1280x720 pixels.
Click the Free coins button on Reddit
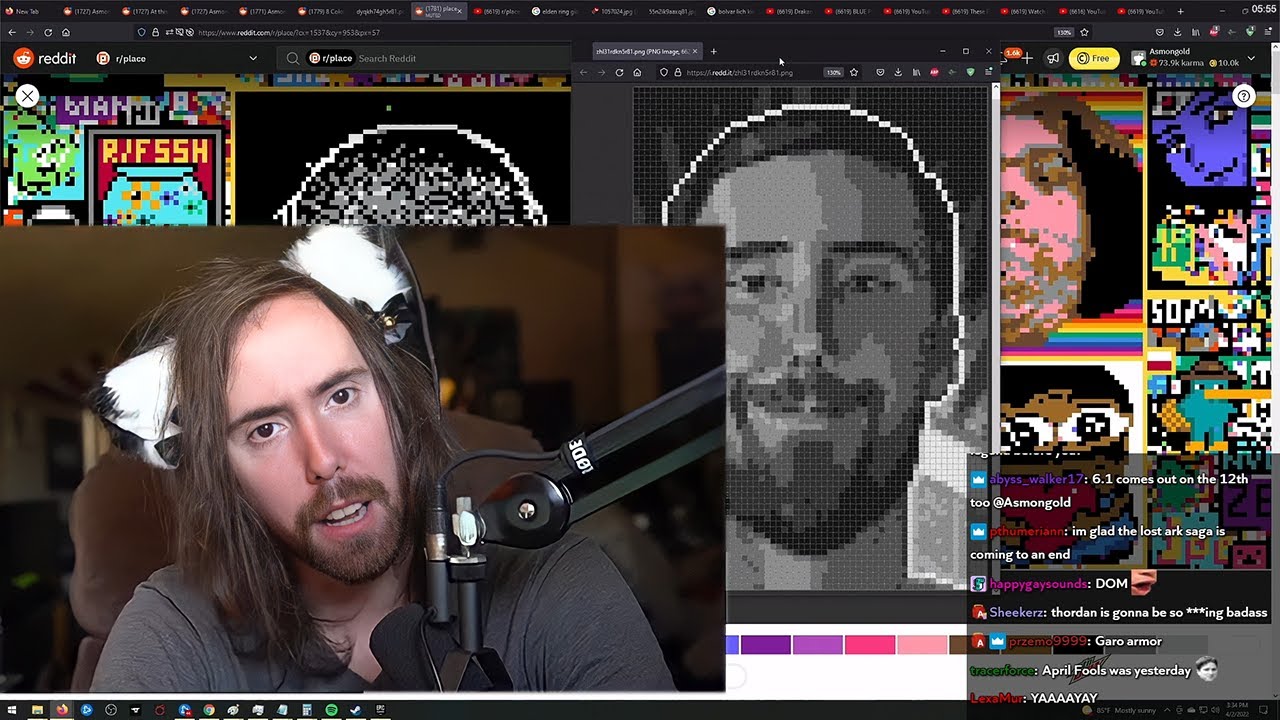(1093, 58)
